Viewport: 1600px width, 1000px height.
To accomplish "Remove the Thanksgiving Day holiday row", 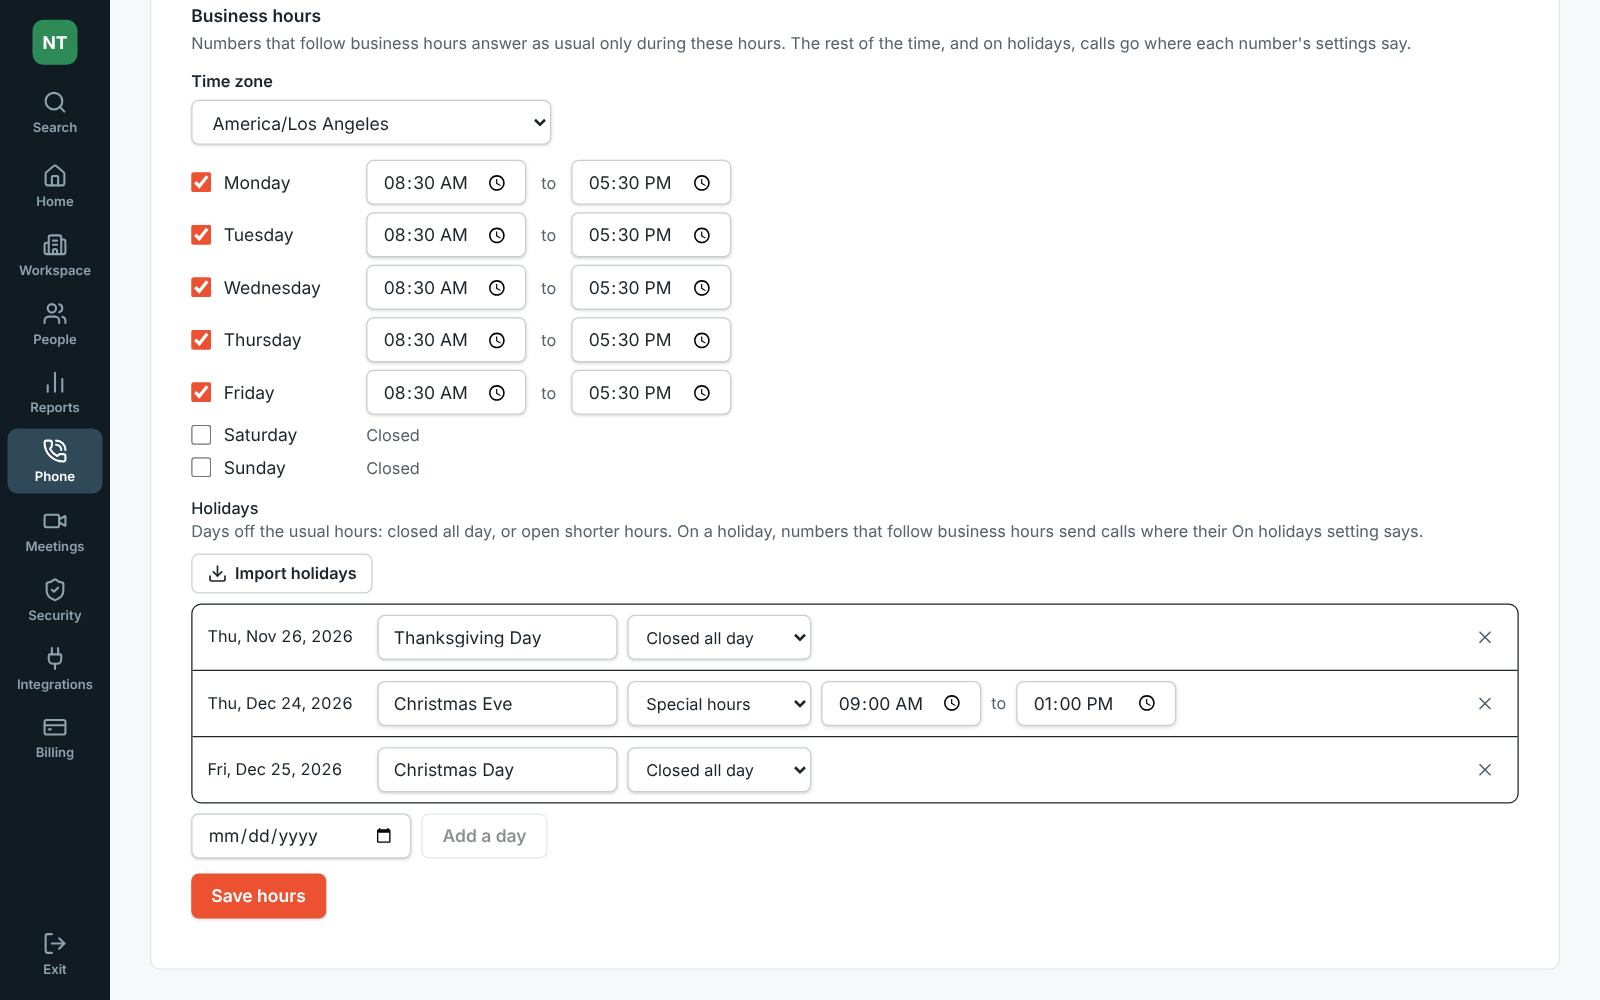I will (1485, 638).
